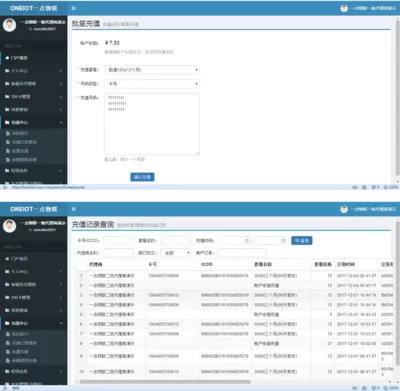Click the hamburger menu icon above 充值记录查询 heading
The width and height of the screenshot is (400, 391).
pos(74,209)
